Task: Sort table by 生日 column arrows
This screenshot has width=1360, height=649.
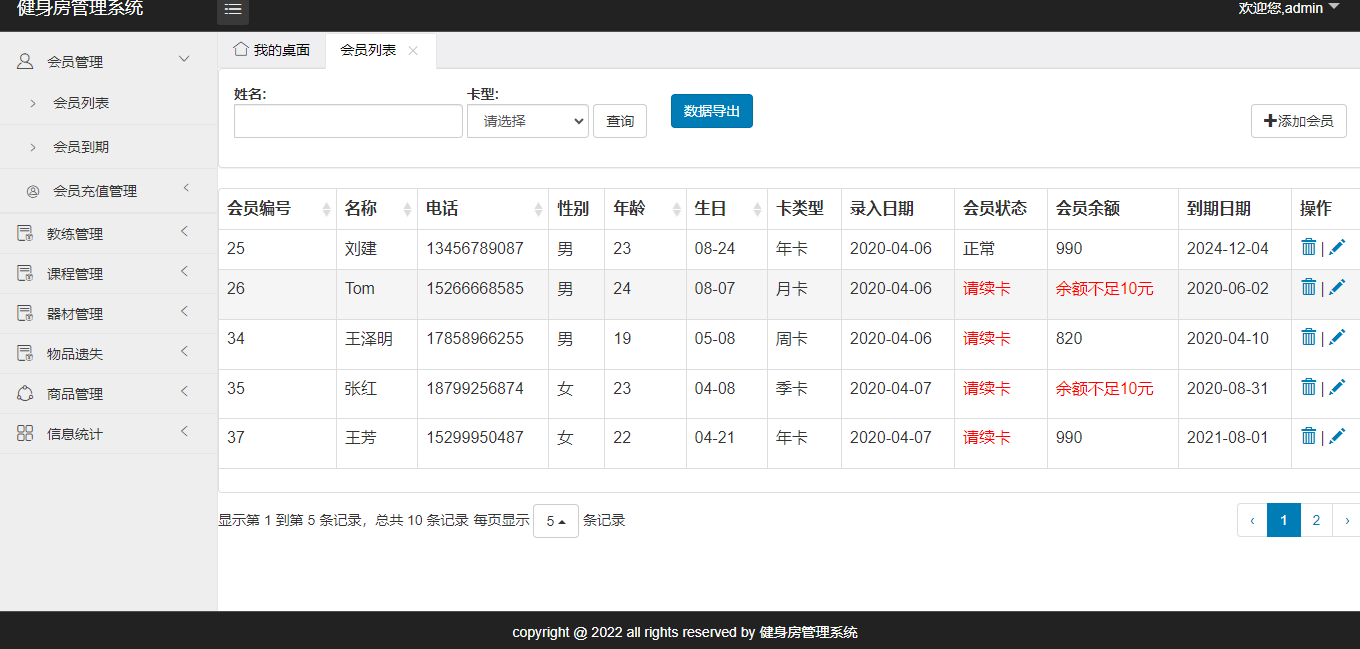Action: pyautogui.click(x=757, y=209)
